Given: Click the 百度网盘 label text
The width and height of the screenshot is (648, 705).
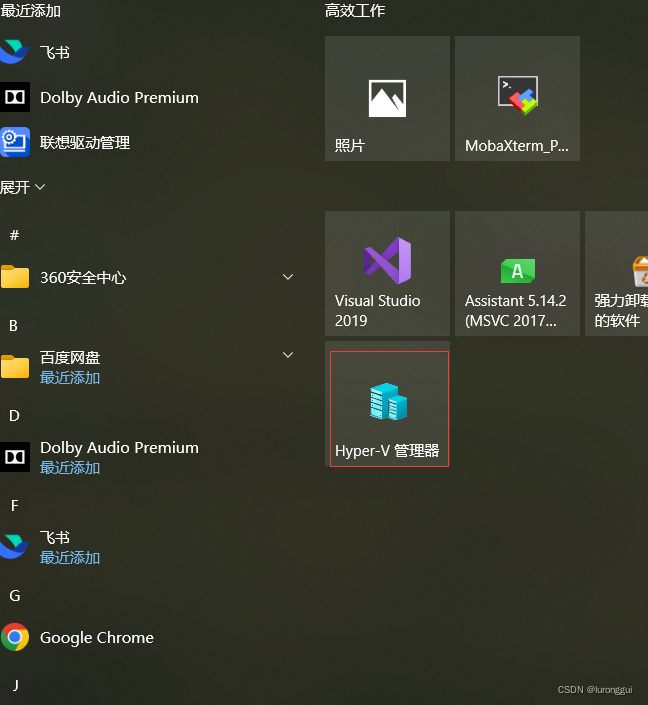Looking at the screenshot, I should coord(70,358).
